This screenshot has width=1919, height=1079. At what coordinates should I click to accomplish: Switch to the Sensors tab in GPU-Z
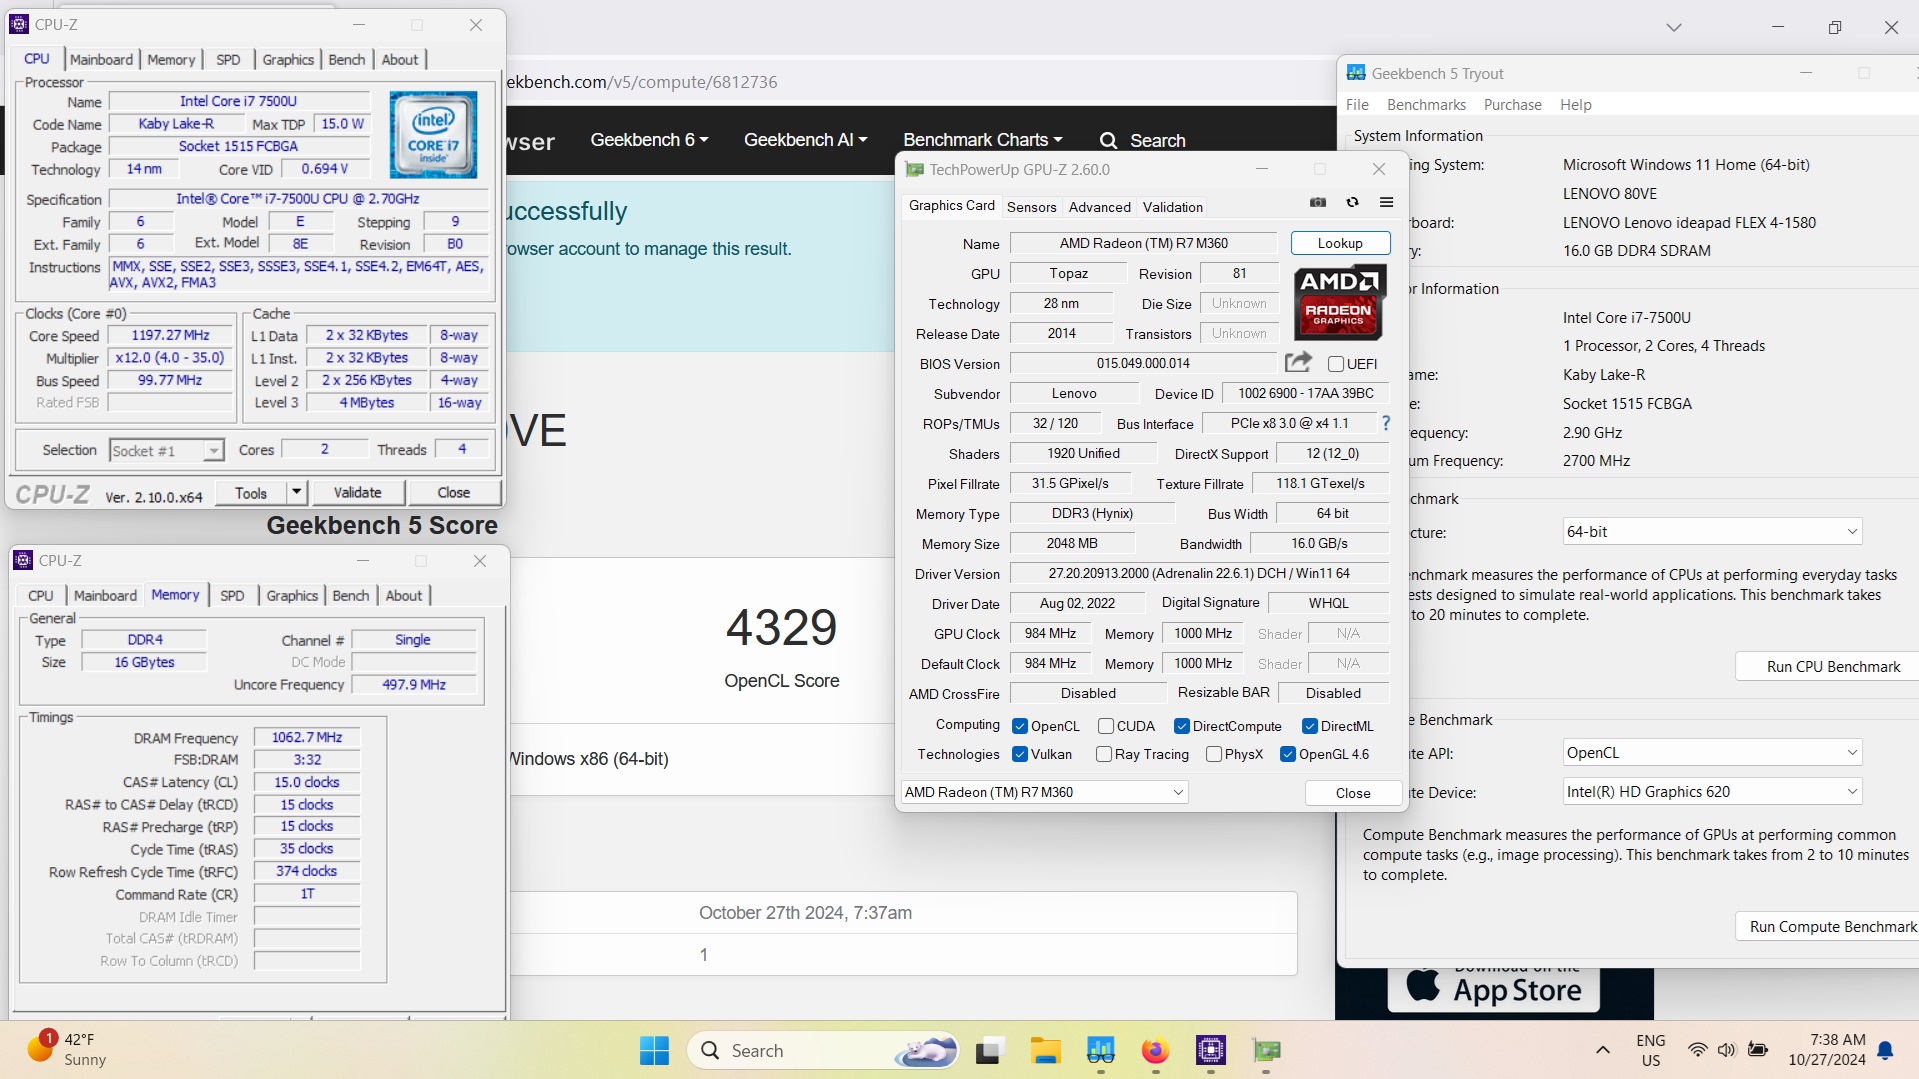pyautogui.click(x=1031, y=207)
